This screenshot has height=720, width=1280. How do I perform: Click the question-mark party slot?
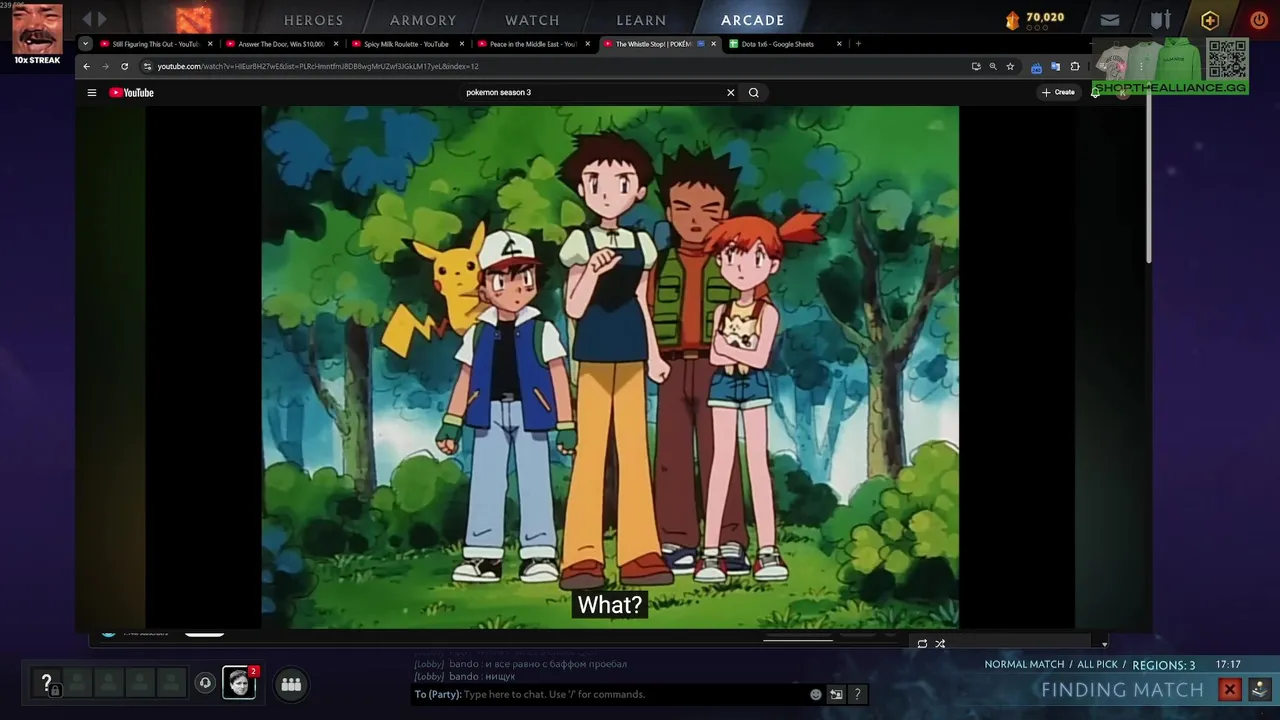tap(46, 684)
